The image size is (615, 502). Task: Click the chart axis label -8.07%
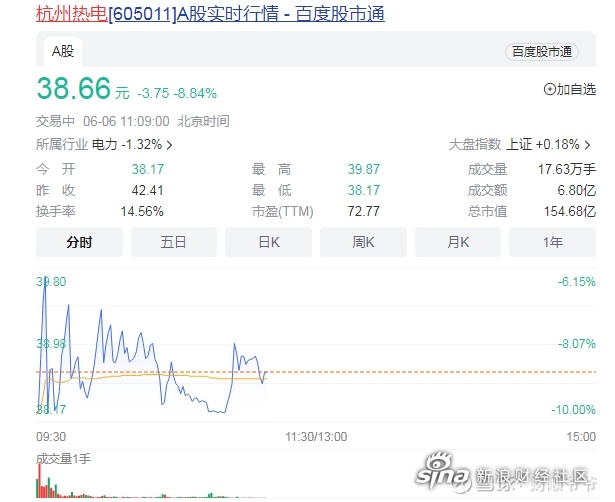[x=577, y=344]
